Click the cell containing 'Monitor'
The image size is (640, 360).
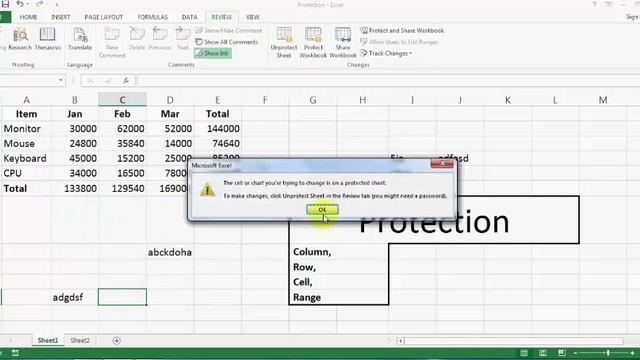tap(27, 129)
